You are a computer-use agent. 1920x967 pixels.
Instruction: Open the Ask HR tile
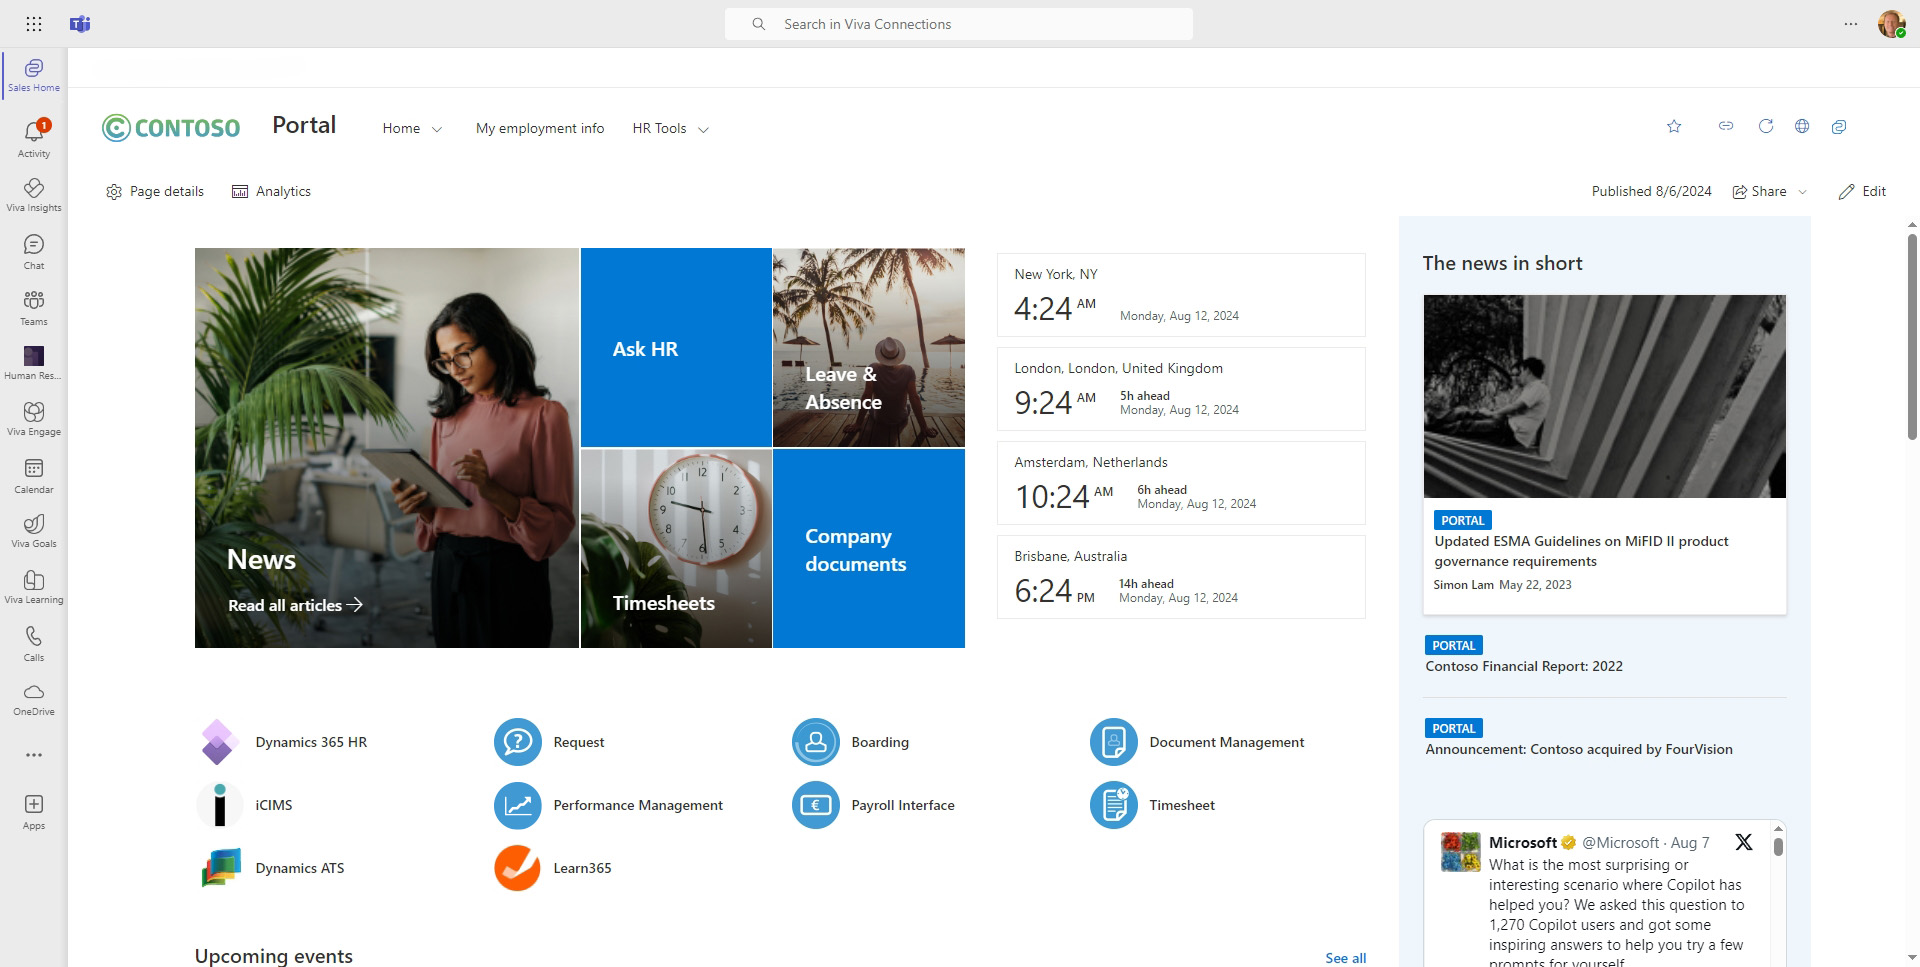point(676,347)
